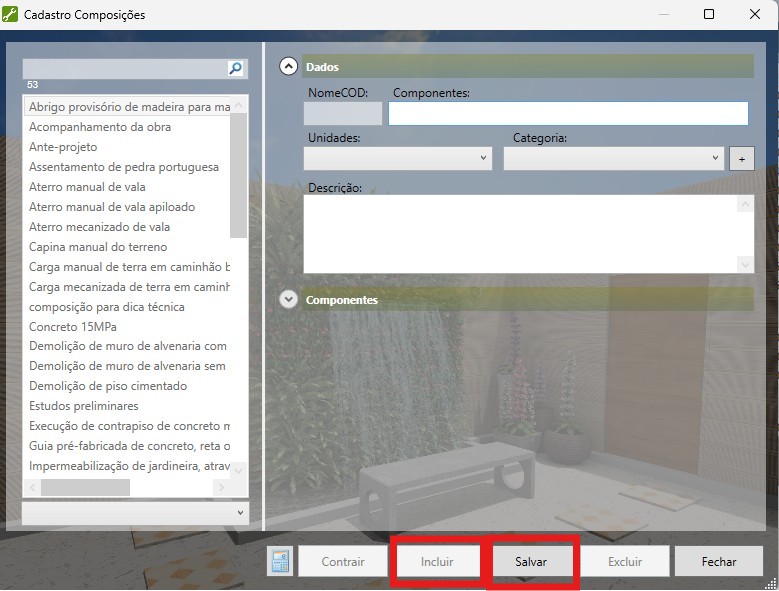Click the Excluir button
This screenshot has width=779, height=591.
click(x=625, y=562)
